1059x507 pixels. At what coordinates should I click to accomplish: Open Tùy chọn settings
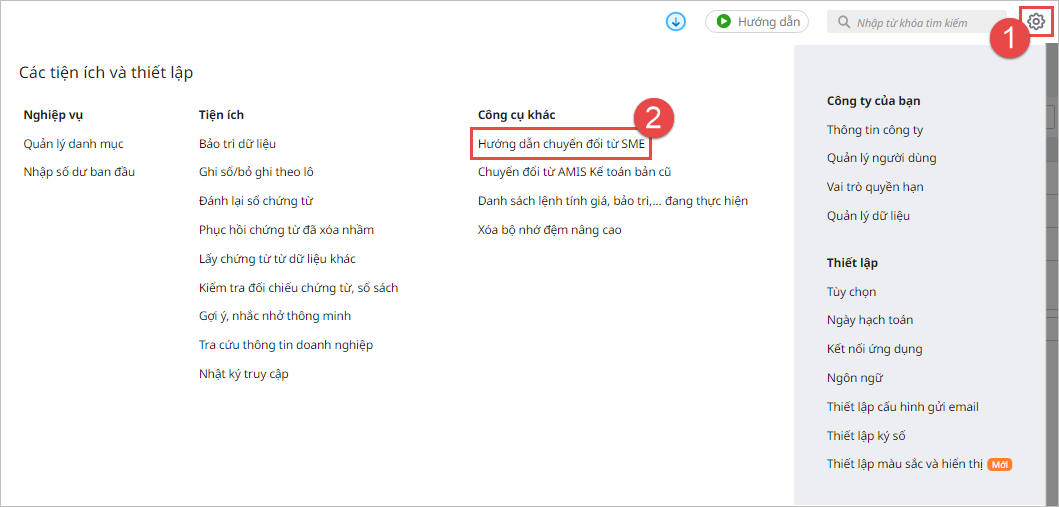pos(851,292)
